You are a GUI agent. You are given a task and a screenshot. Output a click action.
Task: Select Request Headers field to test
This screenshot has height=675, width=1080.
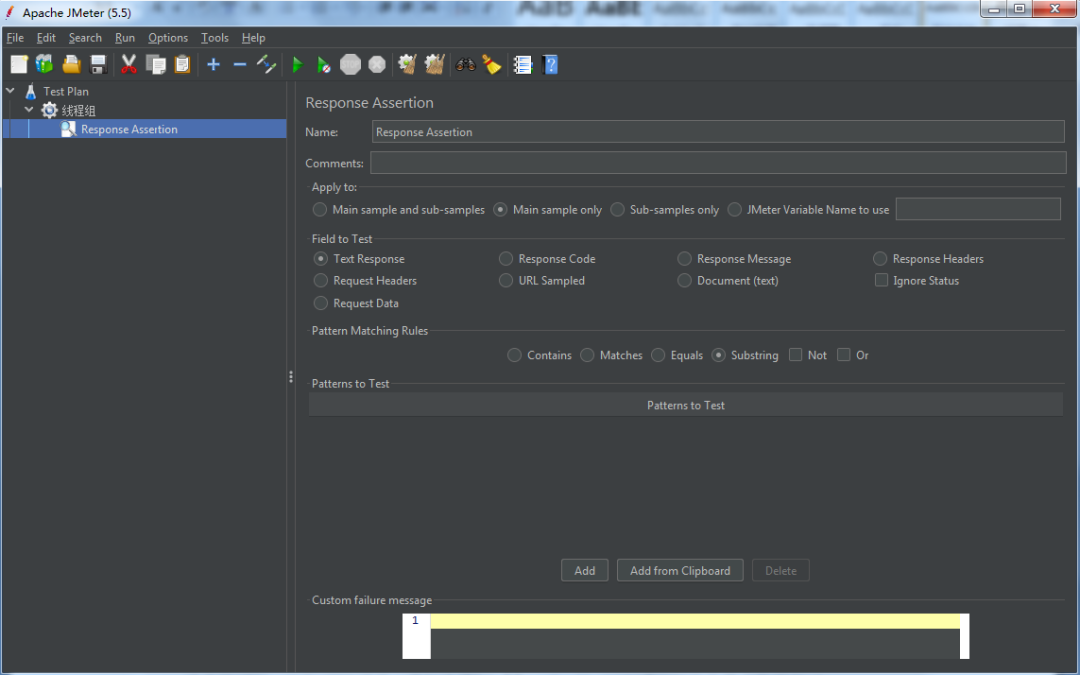coord(320,280)
